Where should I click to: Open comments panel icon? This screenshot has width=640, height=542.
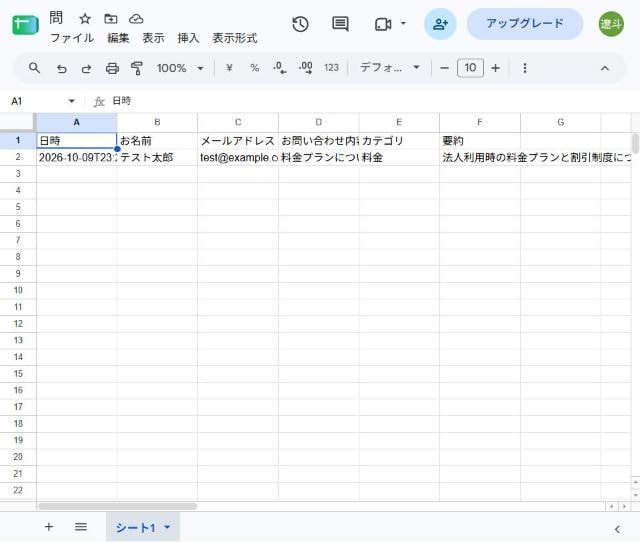[x=340, y=24]
